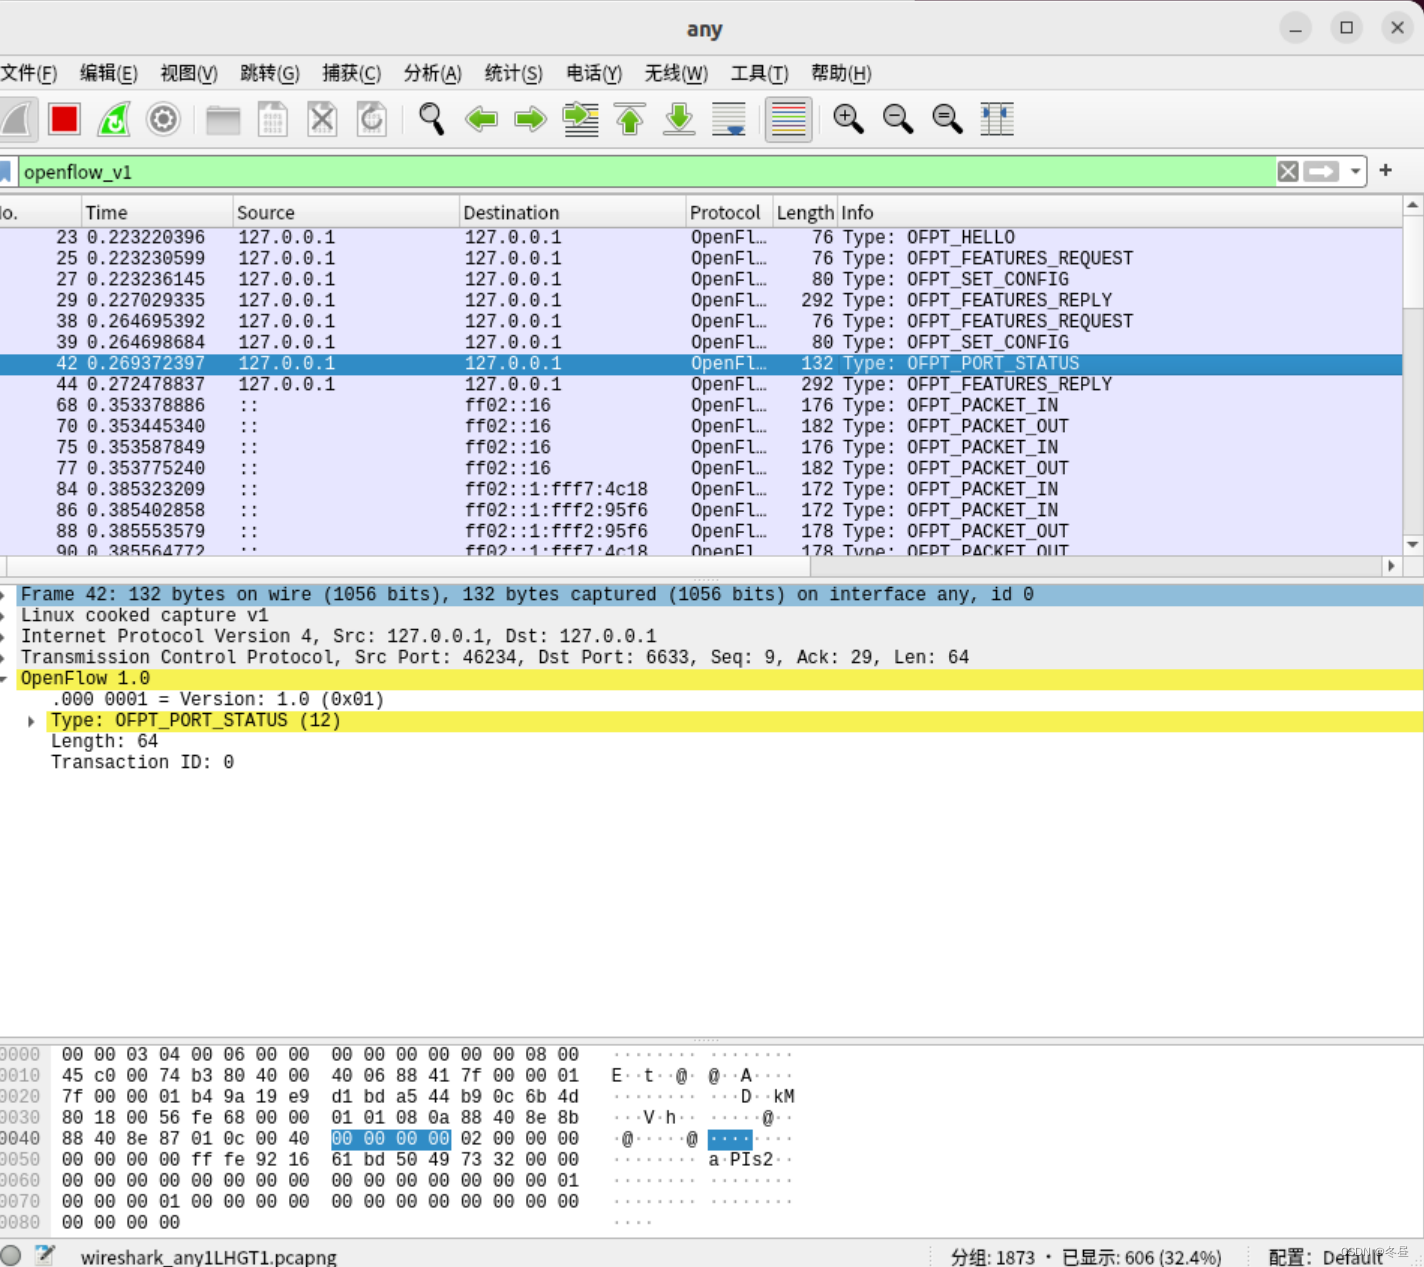
Task: Close this capture file with the X icon
Action: [x=322, y=119]
